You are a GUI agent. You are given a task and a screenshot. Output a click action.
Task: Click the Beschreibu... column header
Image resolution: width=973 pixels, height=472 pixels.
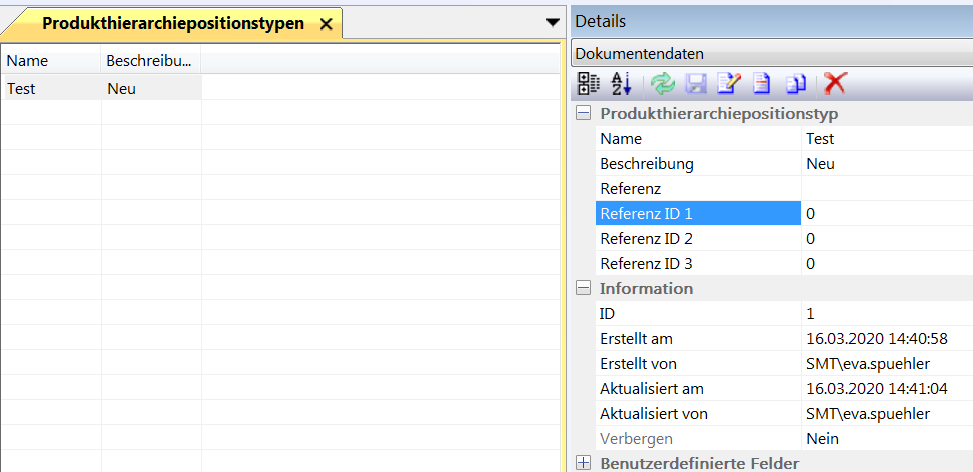(150, 62)
